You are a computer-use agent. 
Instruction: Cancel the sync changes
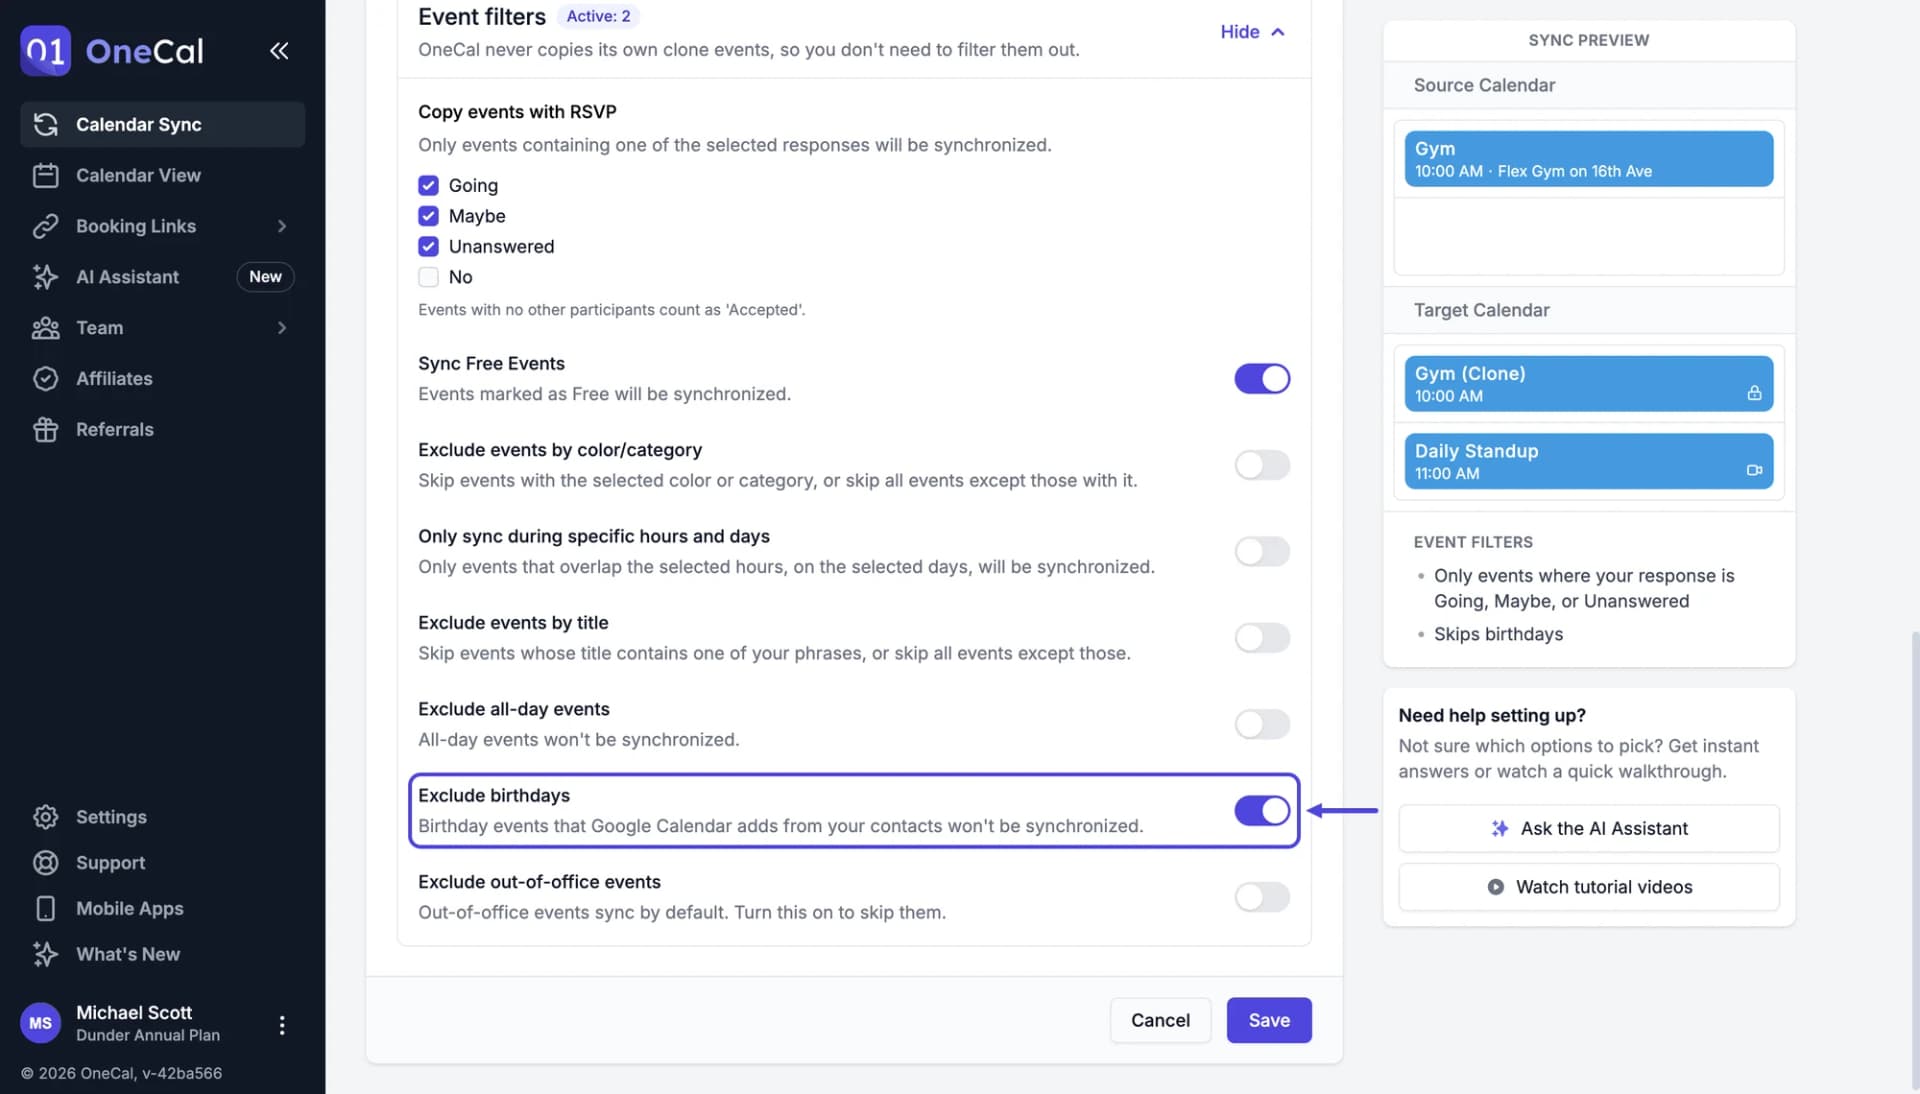1160,1020
